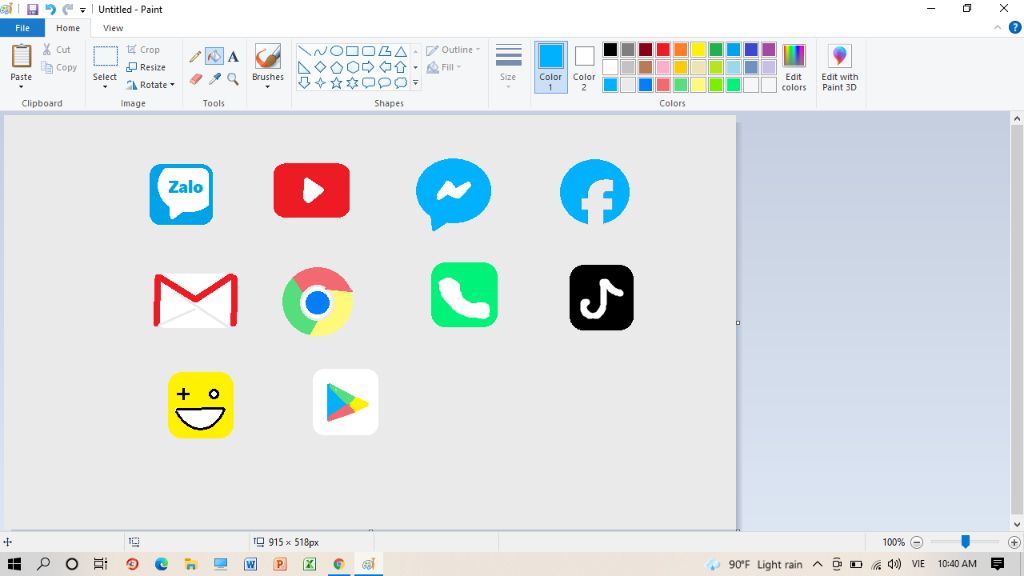
Task: Pick the orange color swatch
Action: coord(680,50)
